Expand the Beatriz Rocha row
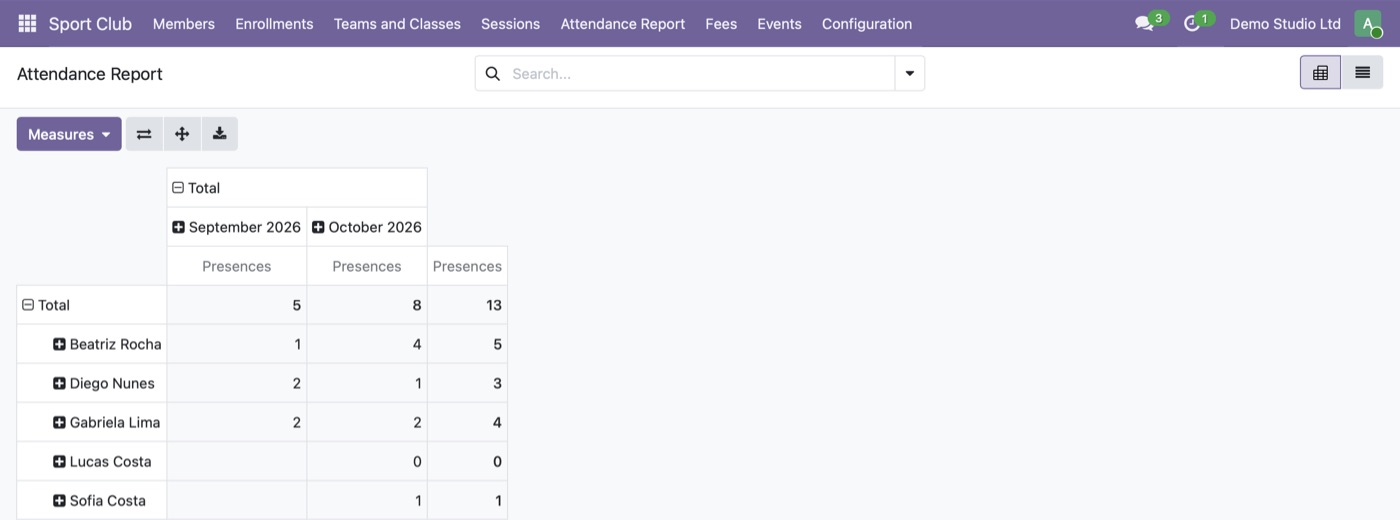 tap(92, 344)
